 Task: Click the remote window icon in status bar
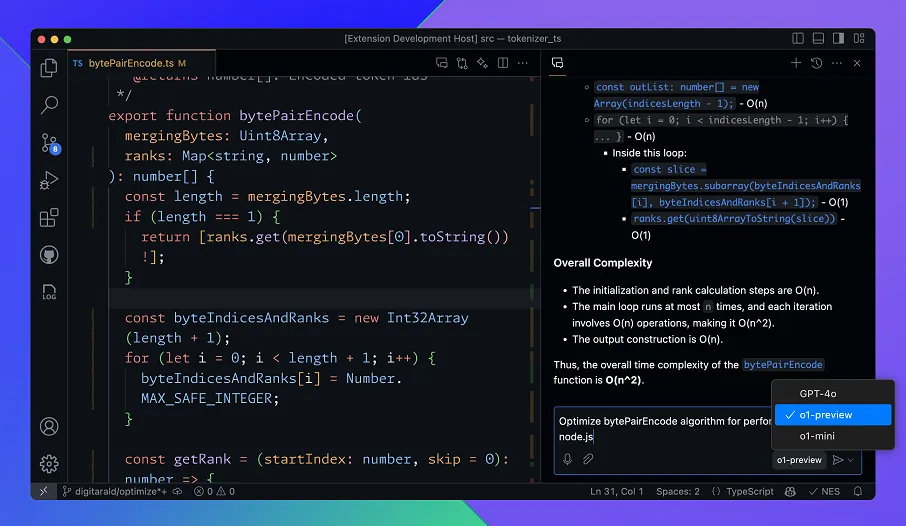44,491
